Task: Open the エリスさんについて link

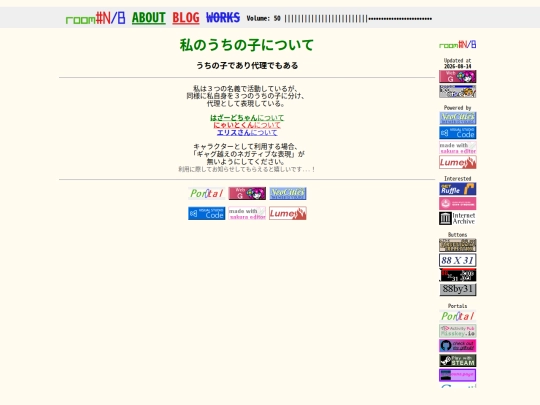Action: tap(247, 133)
